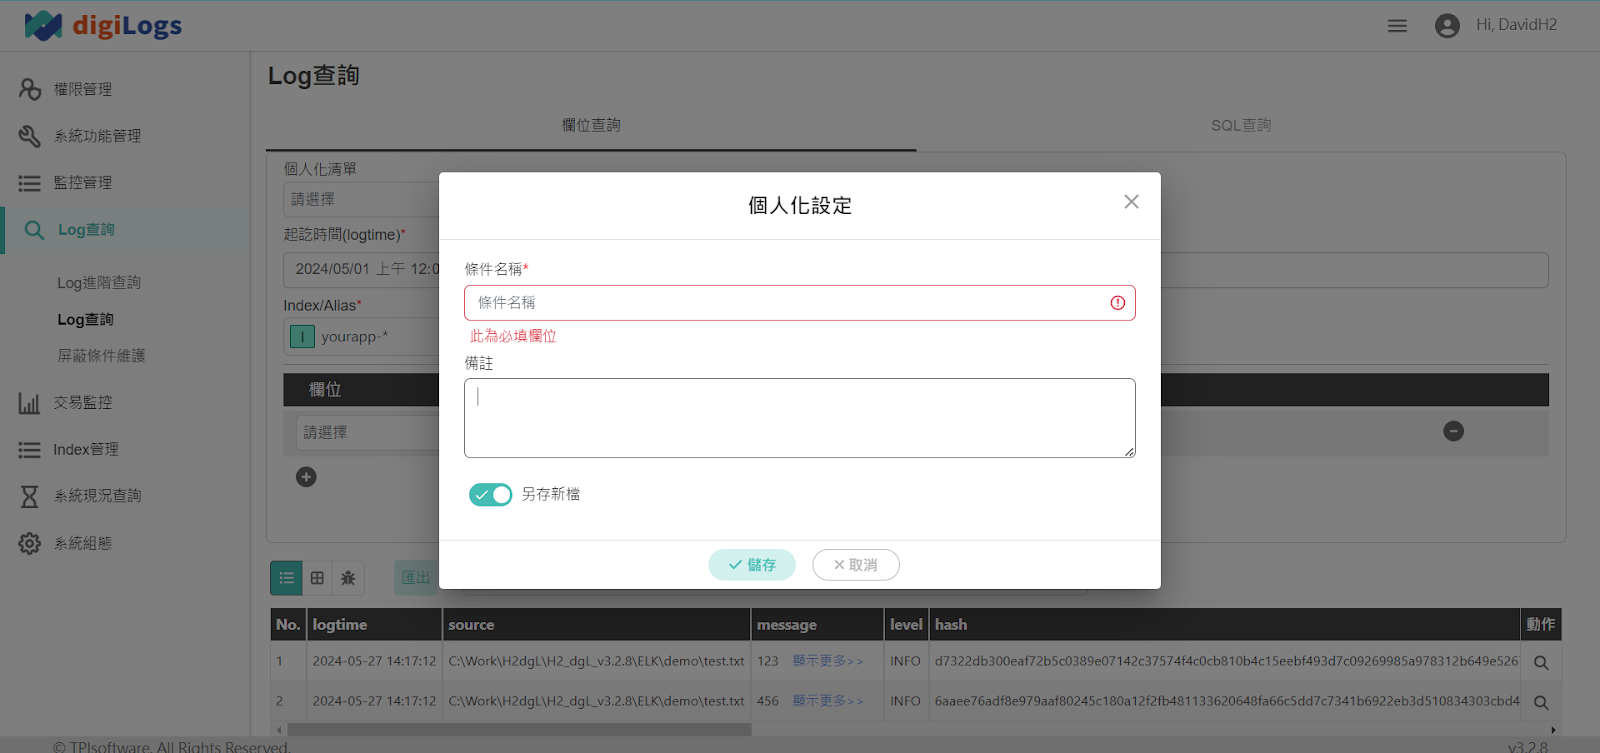Click the digiLogs logo
1600x753 pixels.
click(103, 26)
